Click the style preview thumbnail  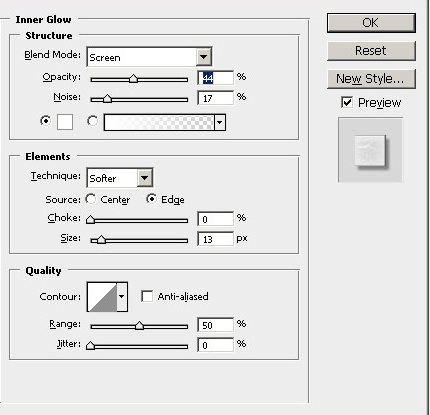(x=370, y=150)
